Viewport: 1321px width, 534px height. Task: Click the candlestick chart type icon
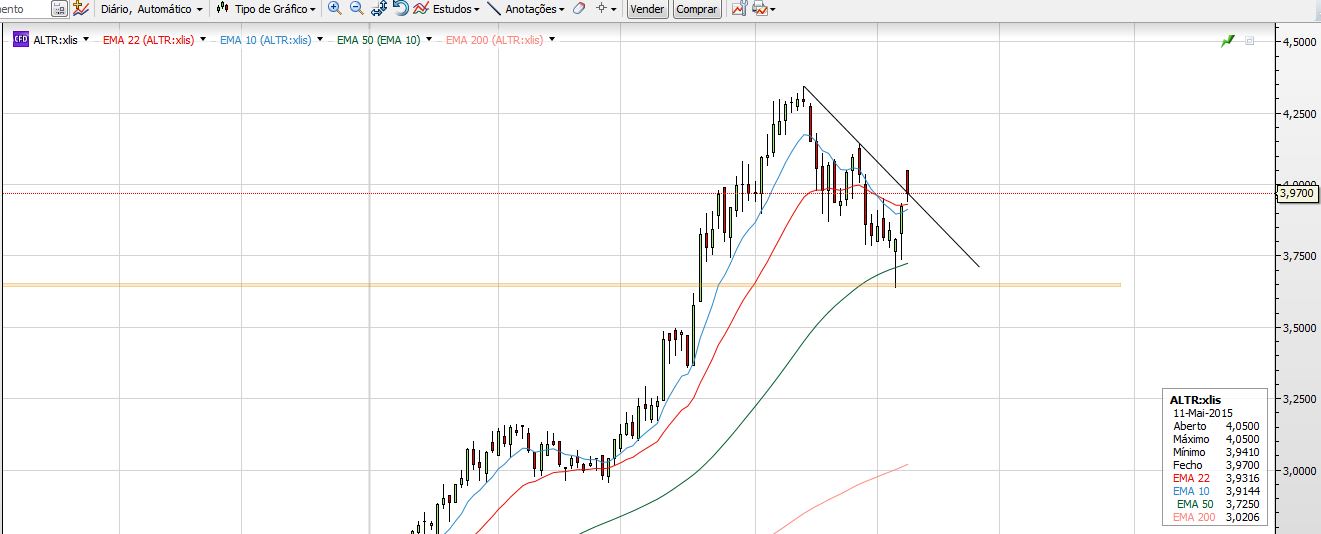point(222,9)
